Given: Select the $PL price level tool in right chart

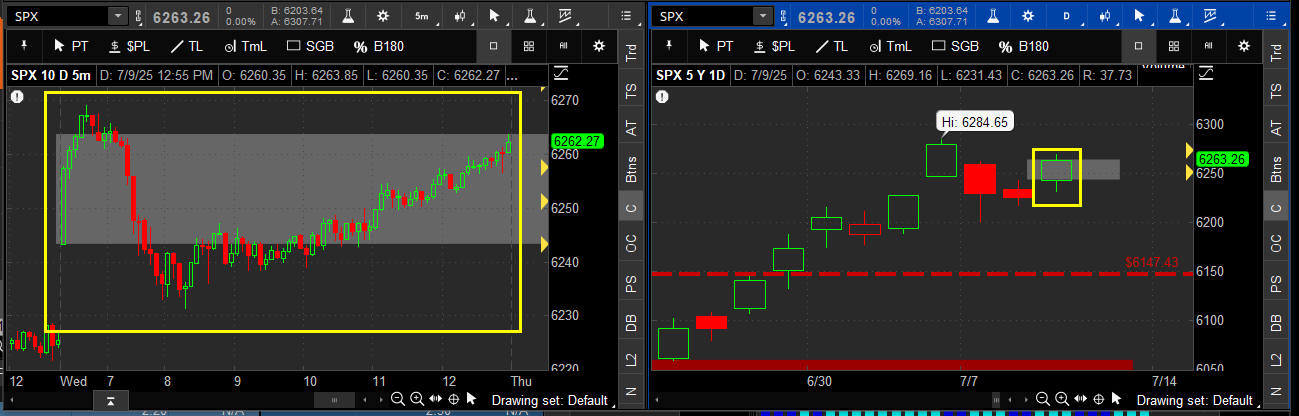Looking at the screenshot, I should click(x=776, y=46).
